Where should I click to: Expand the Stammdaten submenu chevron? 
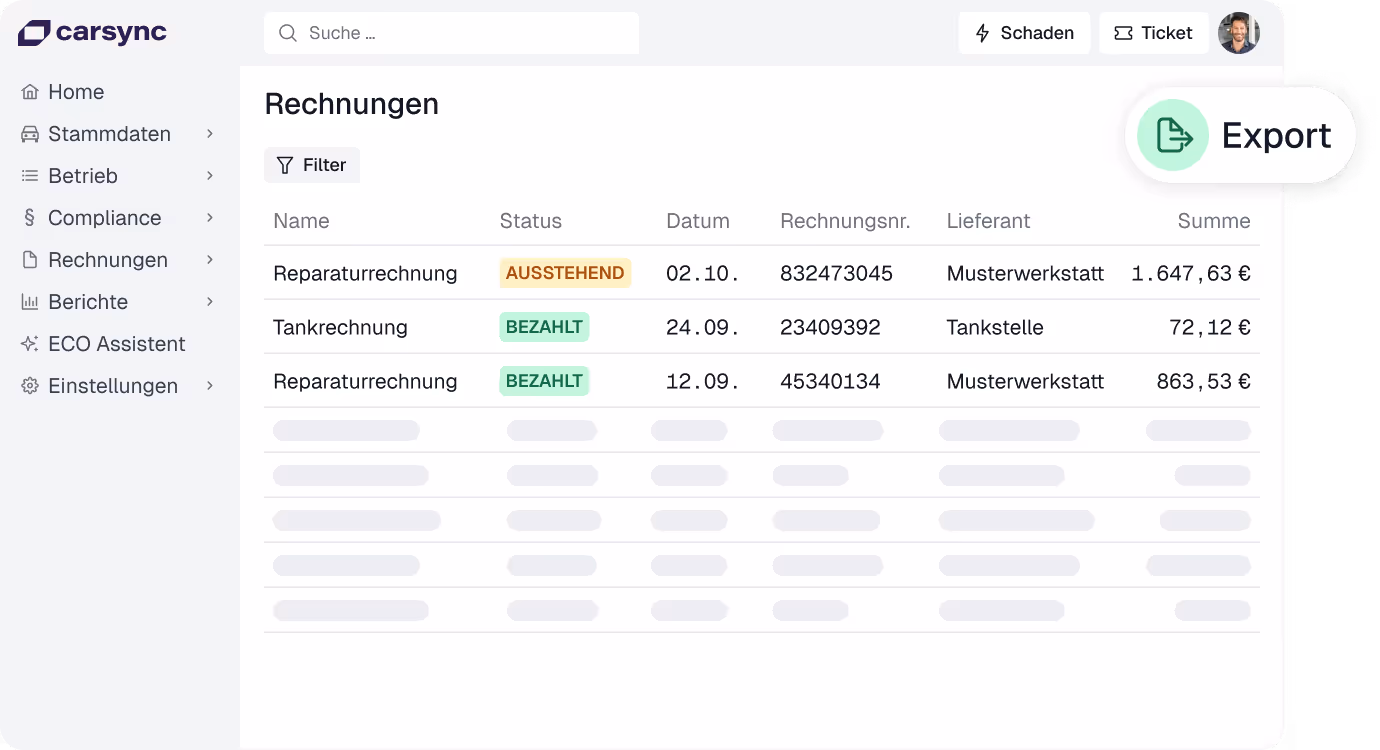point(210,134)
